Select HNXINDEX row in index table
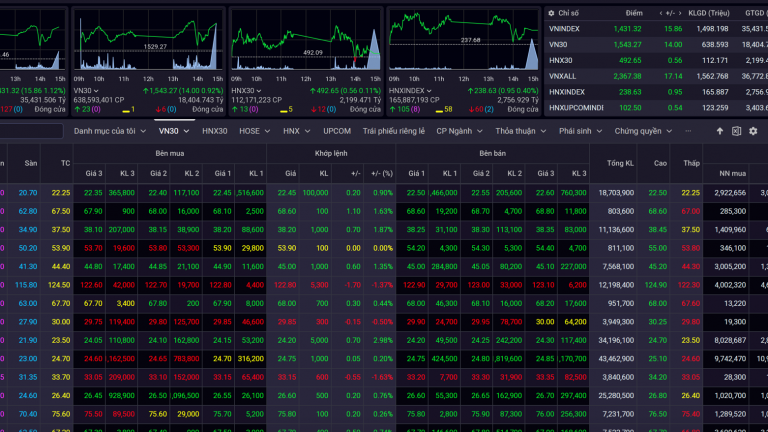768x432 pixels. [x=656, y=92]
